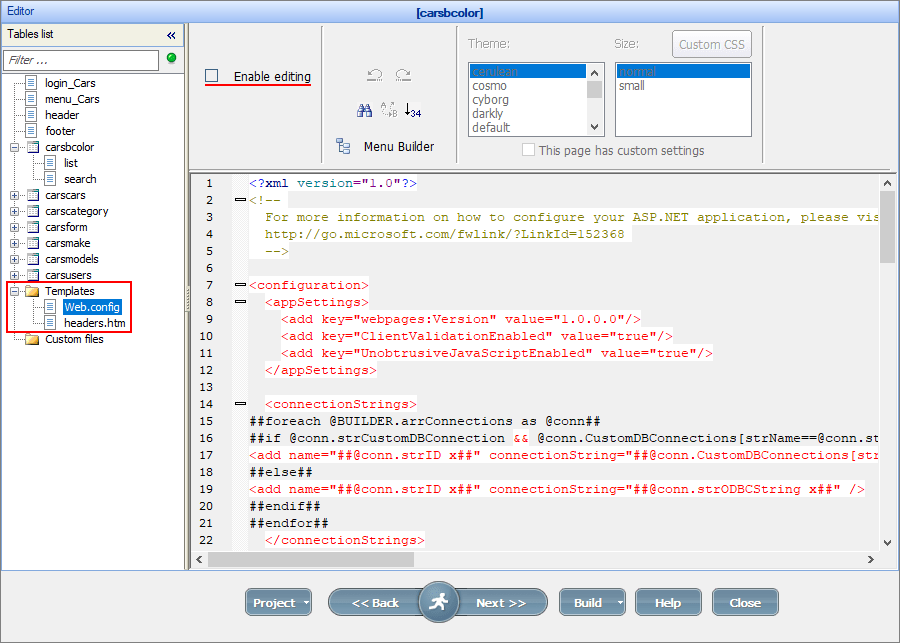Open the Project dropdown menu
900x643 pixels.
click(x=278, y=602)
